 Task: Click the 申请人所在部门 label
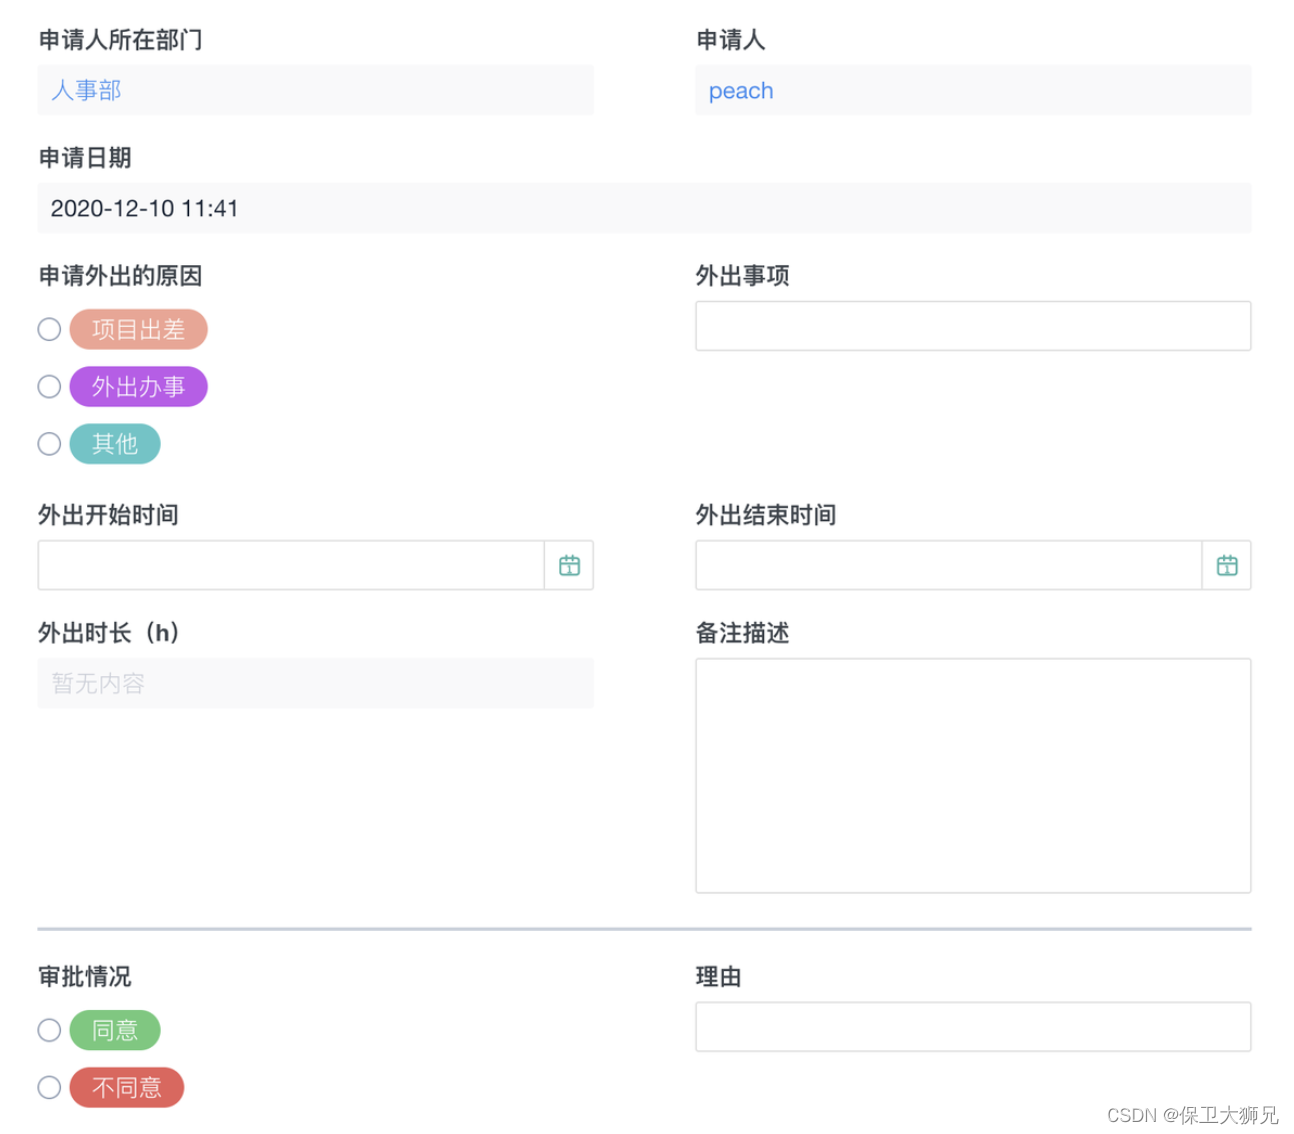click(120, 40)
